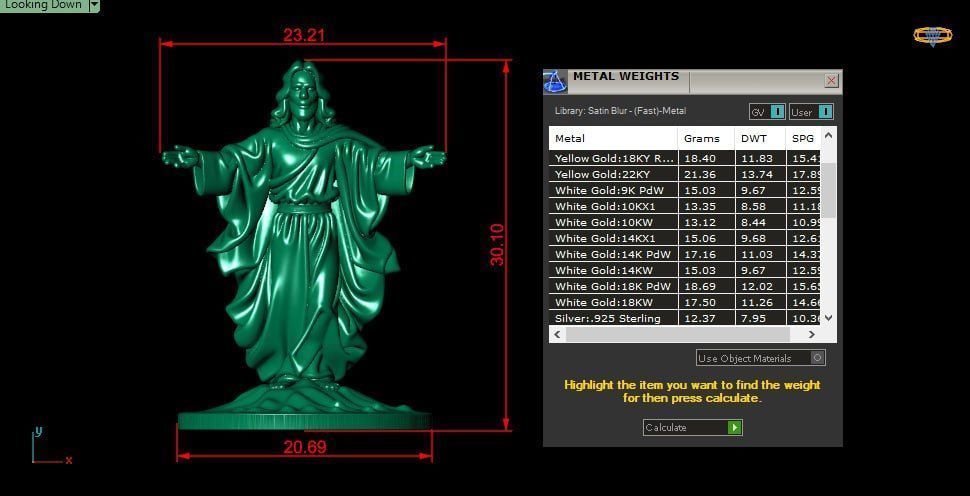Select the Yellow Gold:22KY row
970x496 pixels.
click(685, 174)
